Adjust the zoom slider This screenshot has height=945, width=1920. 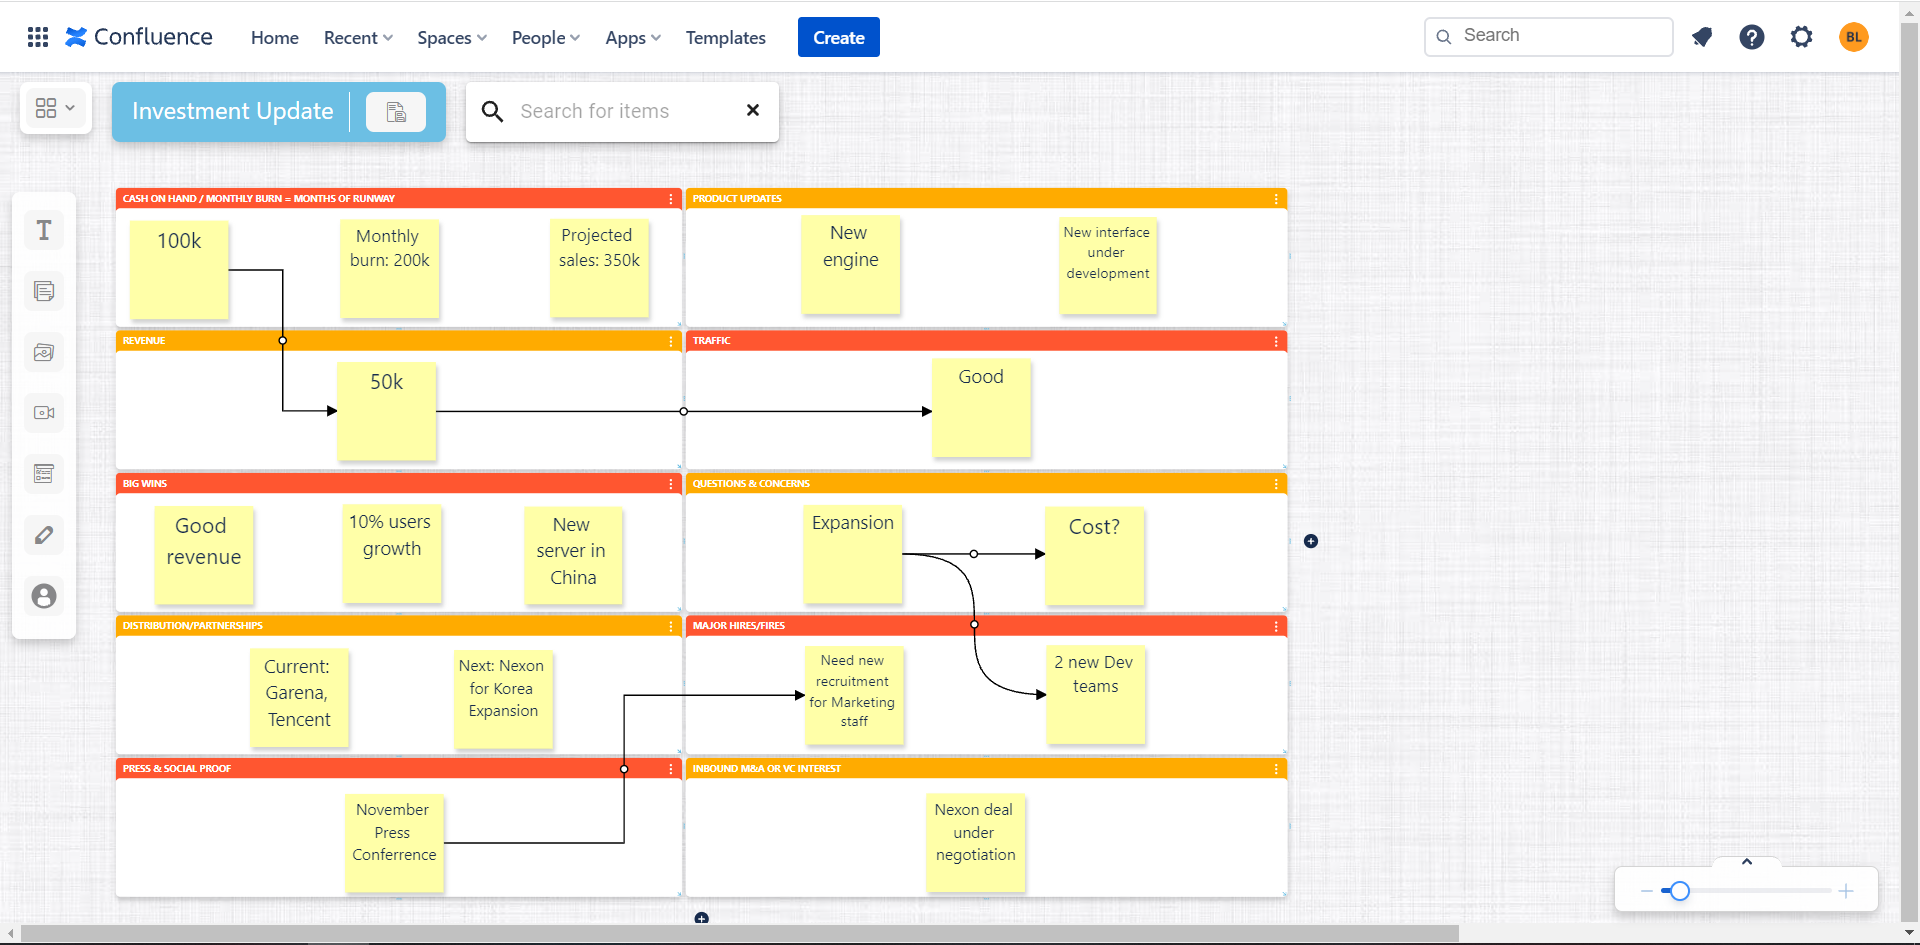pyautogui.click(x=1679, y=890)
